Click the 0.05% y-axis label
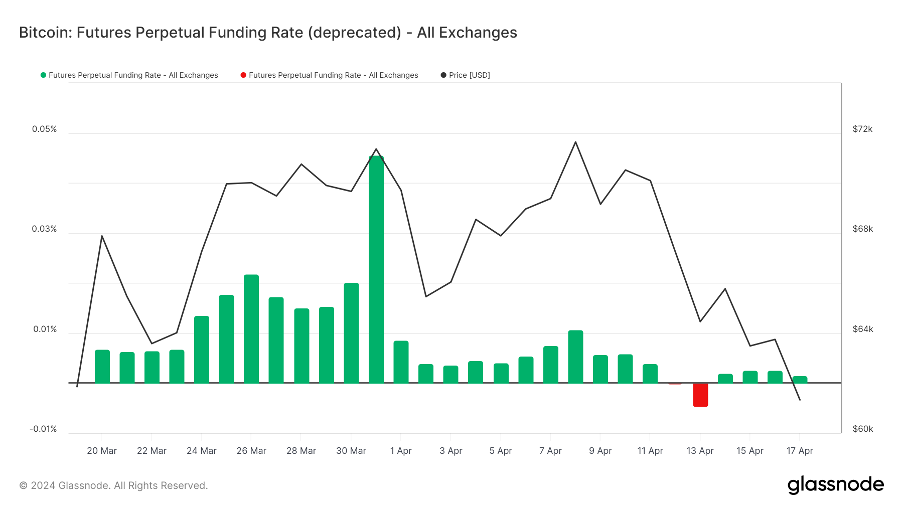The image size is (904, 508). pos(44,129)
